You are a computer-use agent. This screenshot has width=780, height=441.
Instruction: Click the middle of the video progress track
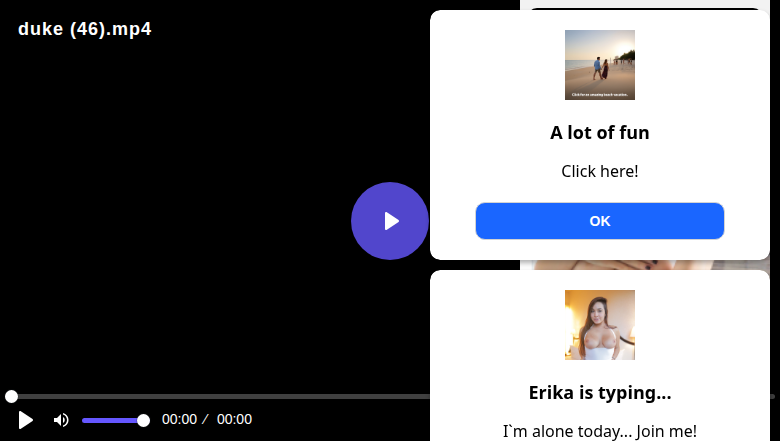pyautogui.click(x=219, y=396)
